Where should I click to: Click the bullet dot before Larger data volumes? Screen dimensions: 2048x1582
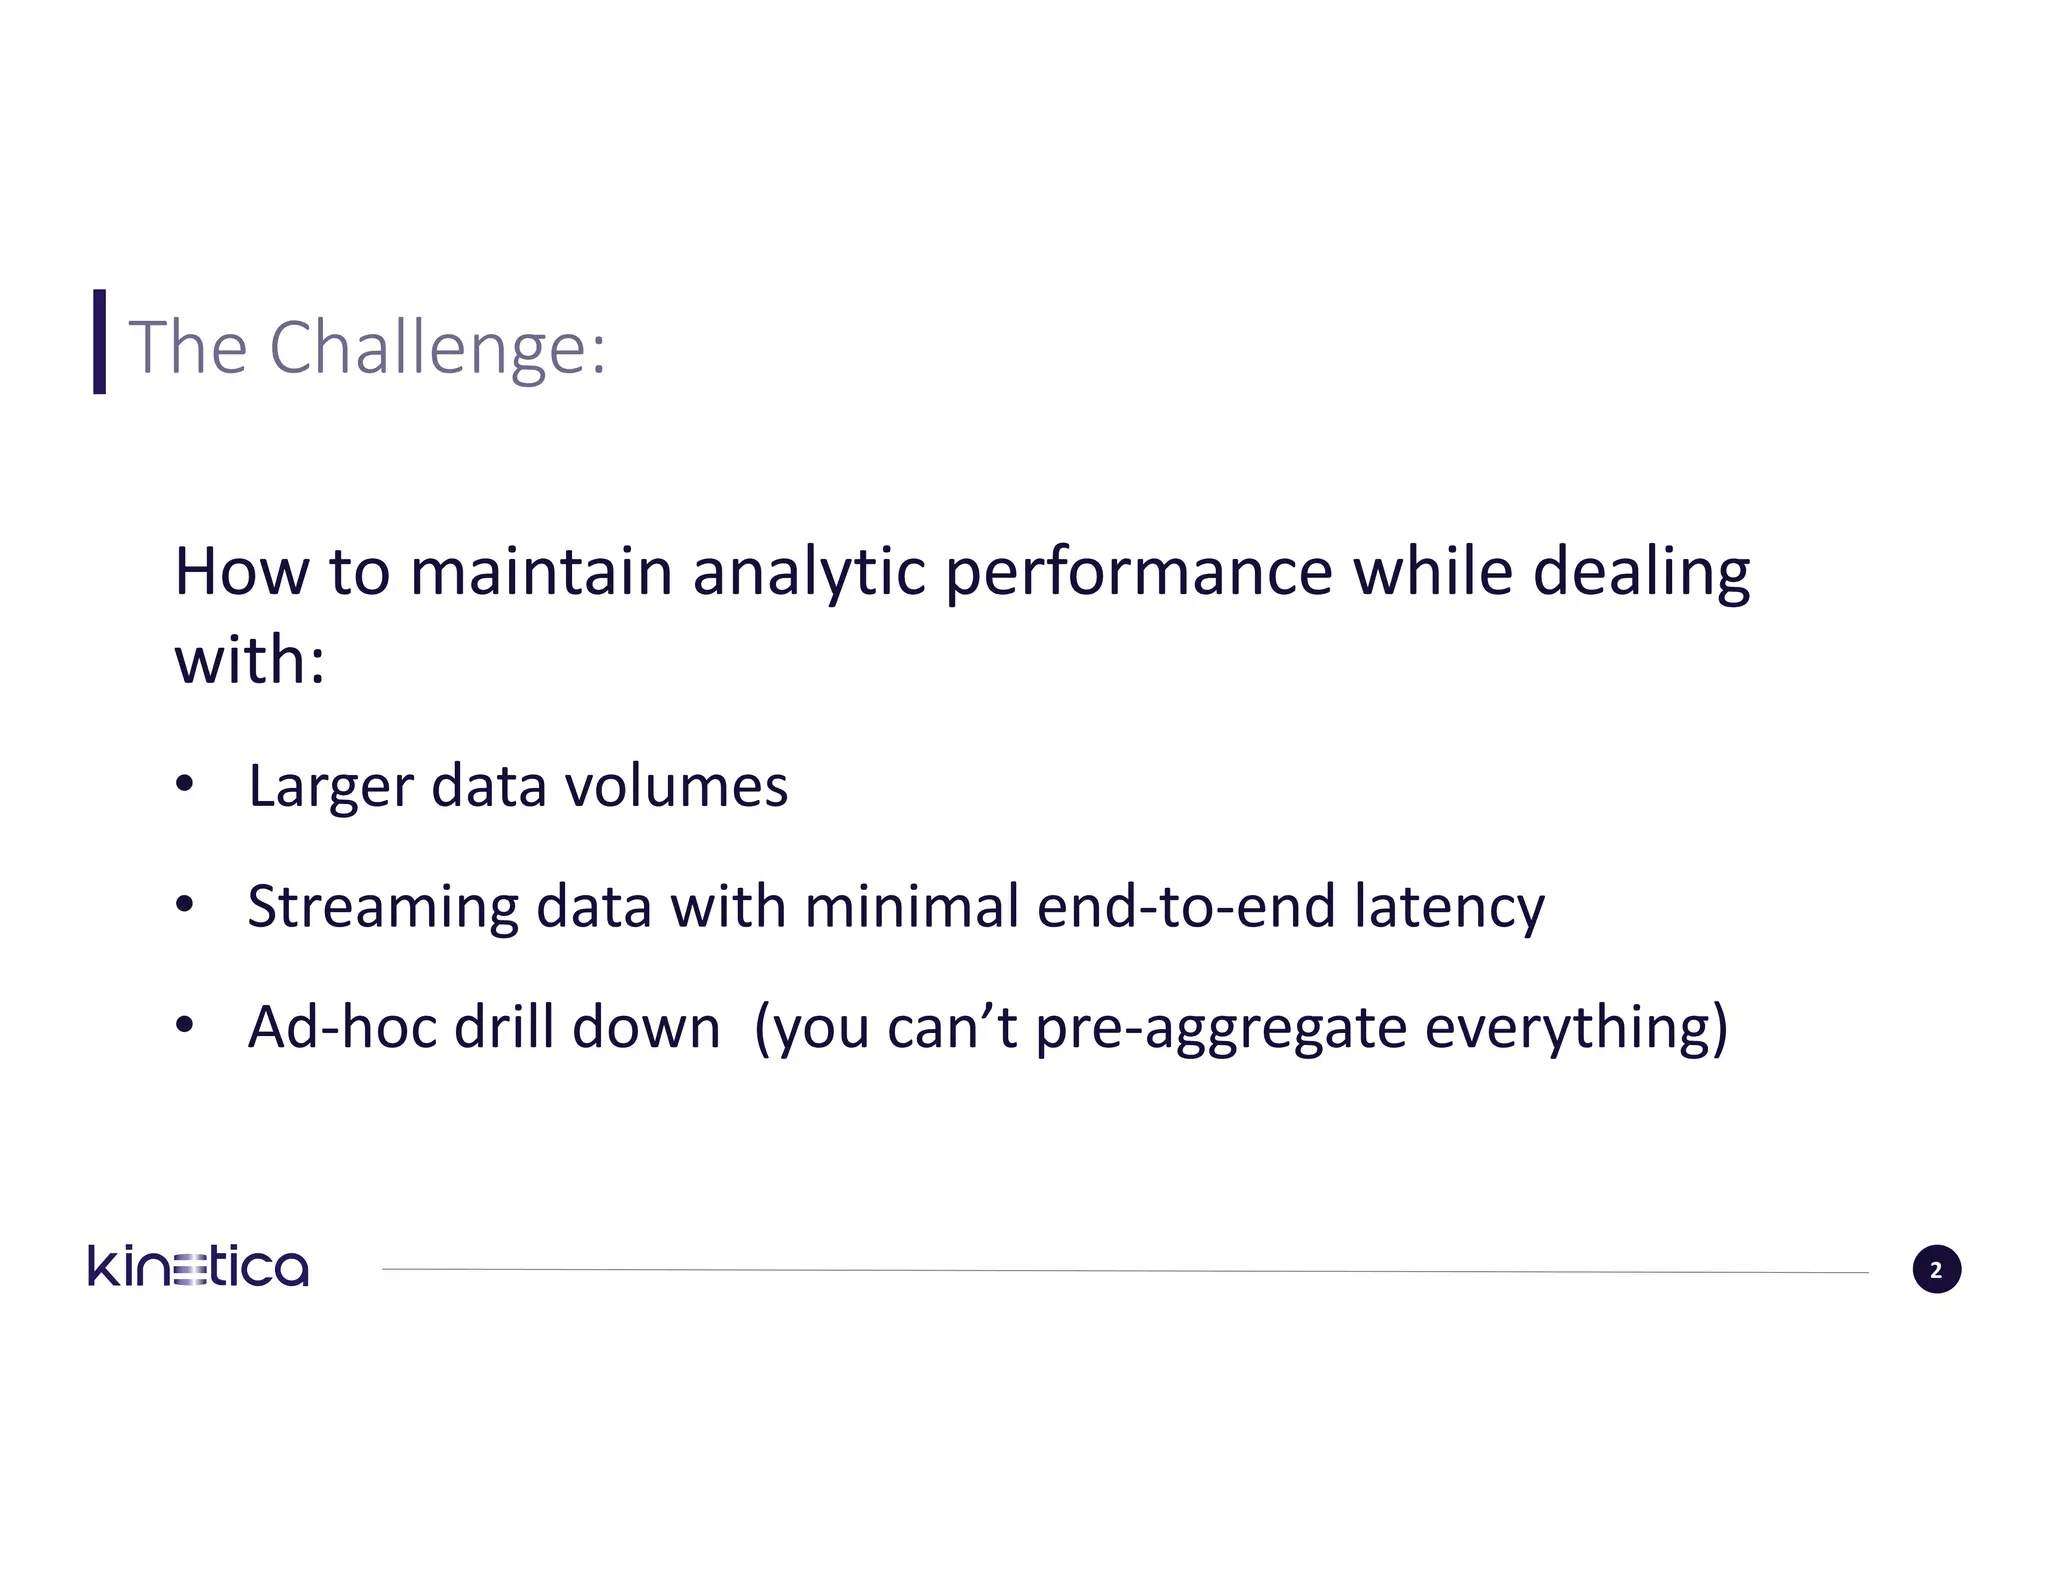(184, 785)
